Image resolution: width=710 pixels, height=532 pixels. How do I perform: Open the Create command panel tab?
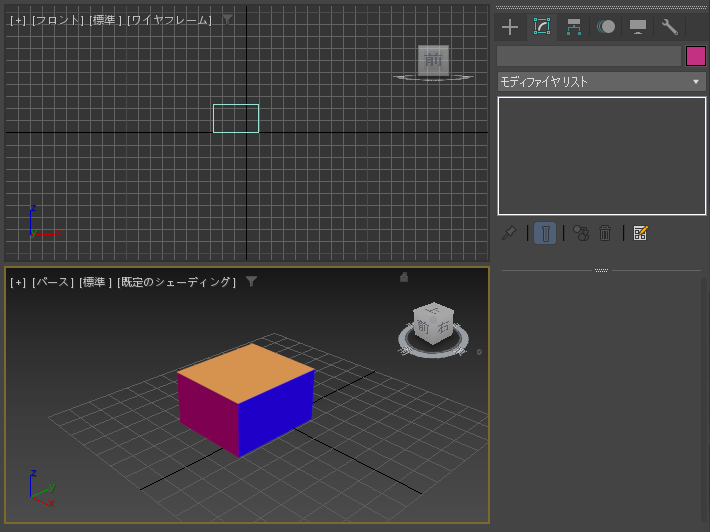[x=510, y=27]
